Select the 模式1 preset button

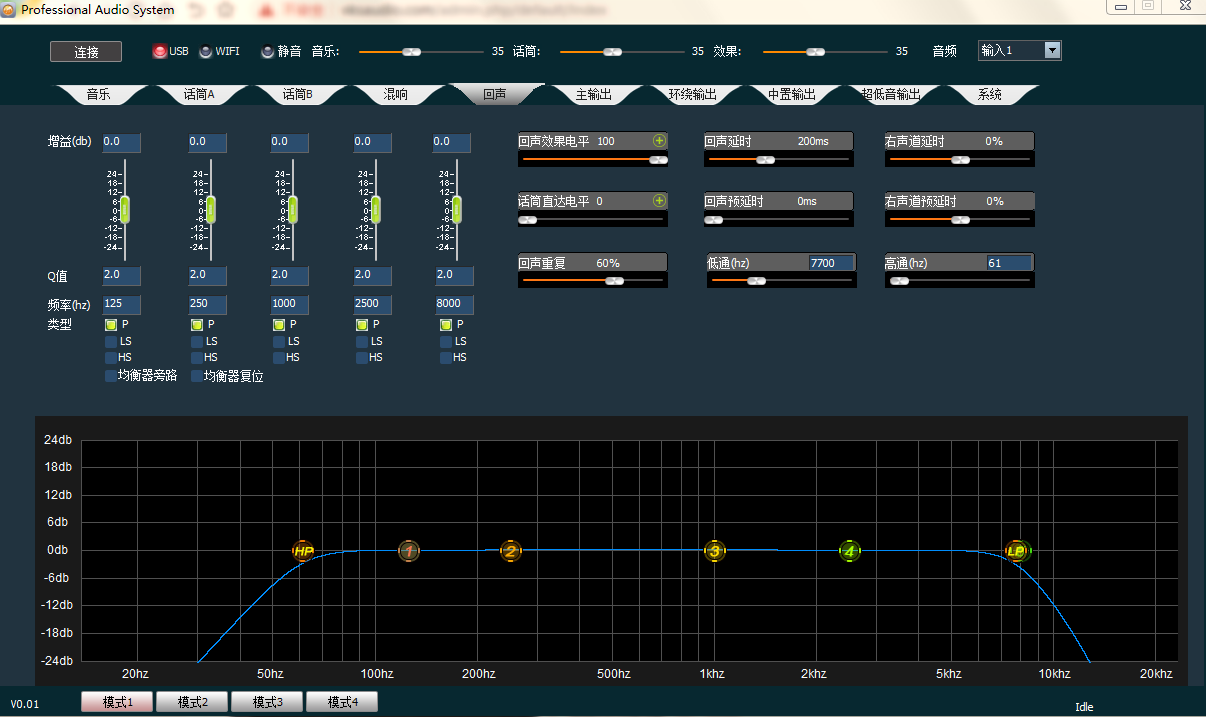point(117,702)
